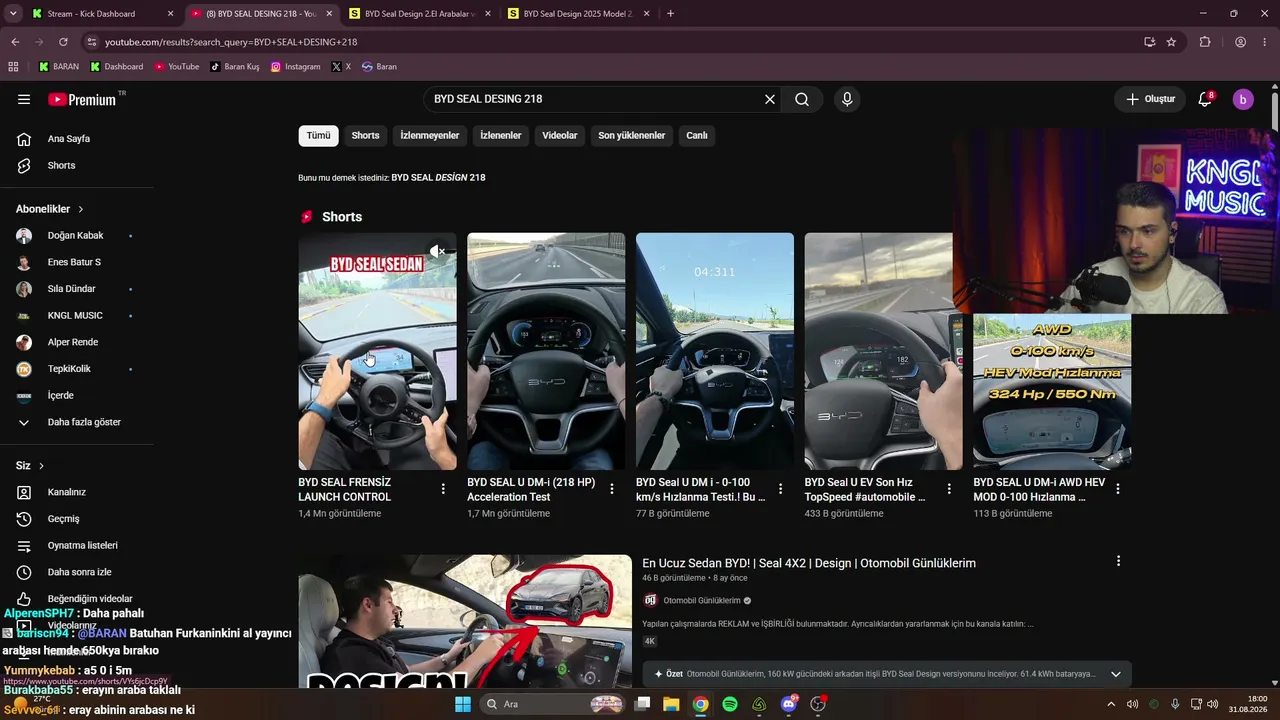Select the Canlı filter chip

(x=697, y=136)
